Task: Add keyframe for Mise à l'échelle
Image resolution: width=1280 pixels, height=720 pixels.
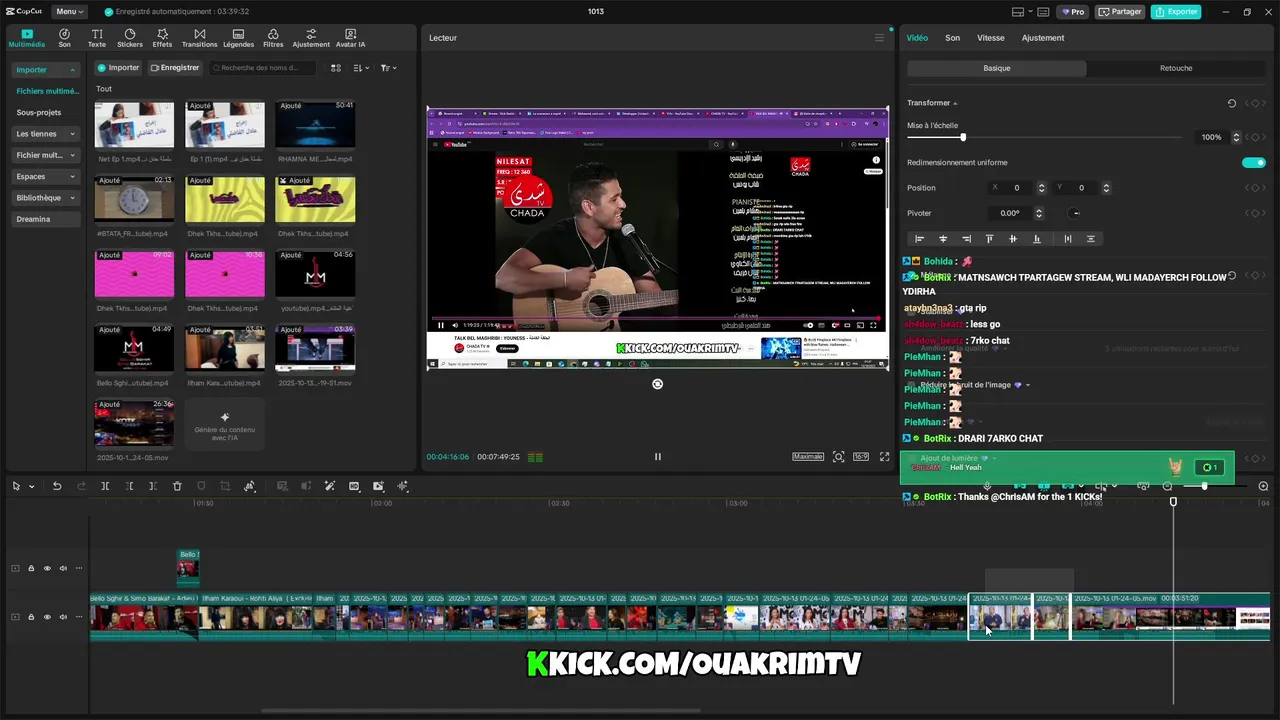Action: 1255,137
